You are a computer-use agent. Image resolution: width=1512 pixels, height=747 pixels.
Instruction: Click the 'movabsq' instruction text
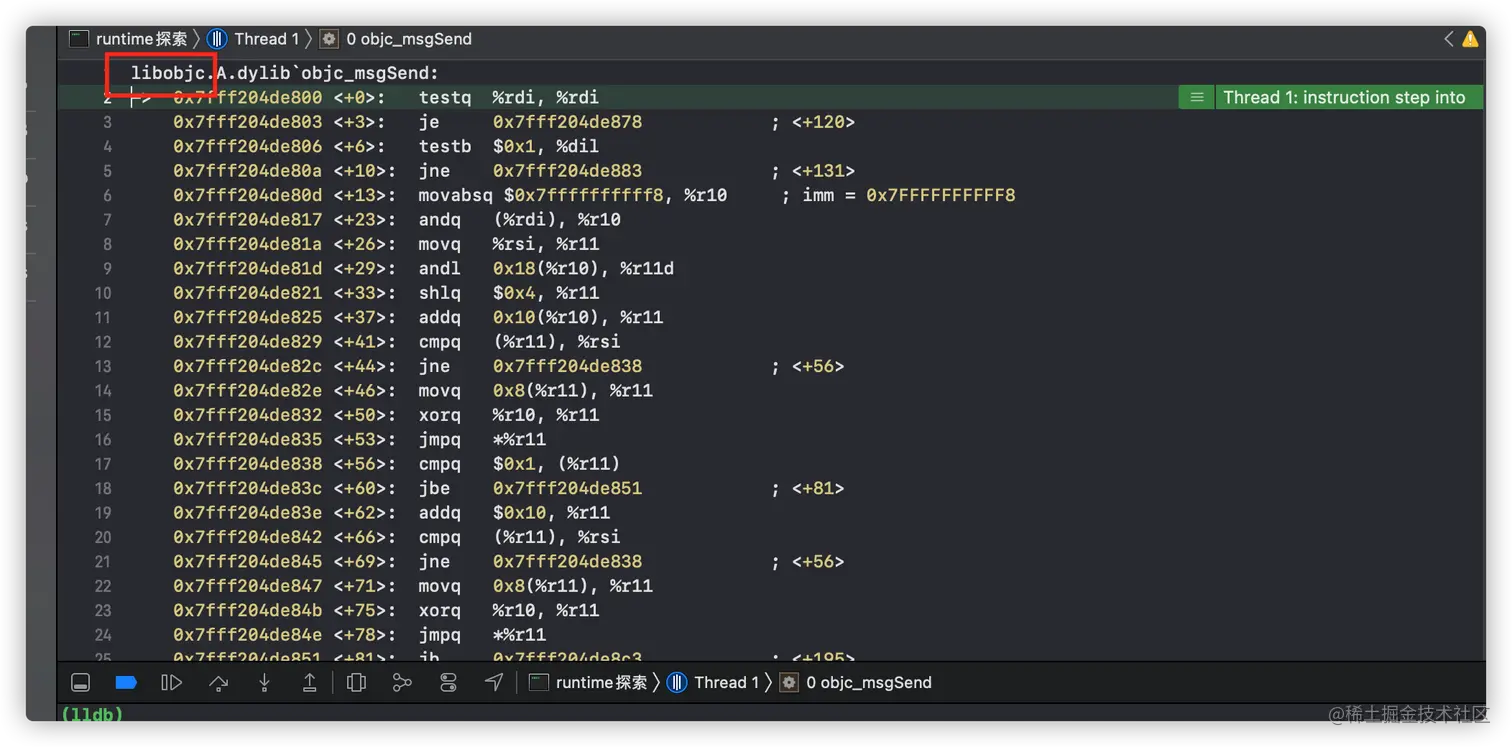(x=456, y=195)
